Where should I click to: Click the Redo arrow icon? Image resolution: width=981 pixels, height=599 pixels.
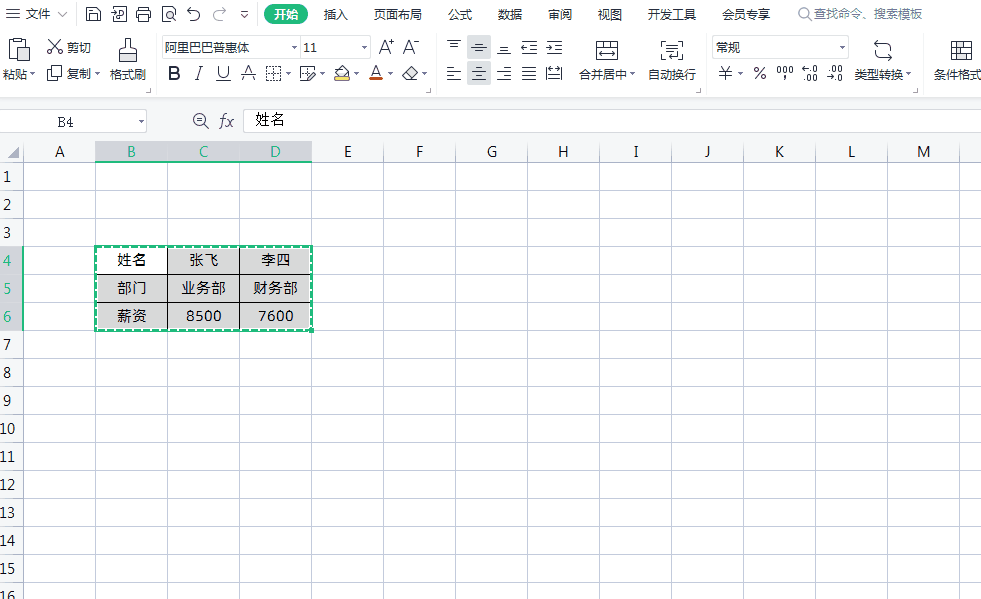(x=219, y=14)
